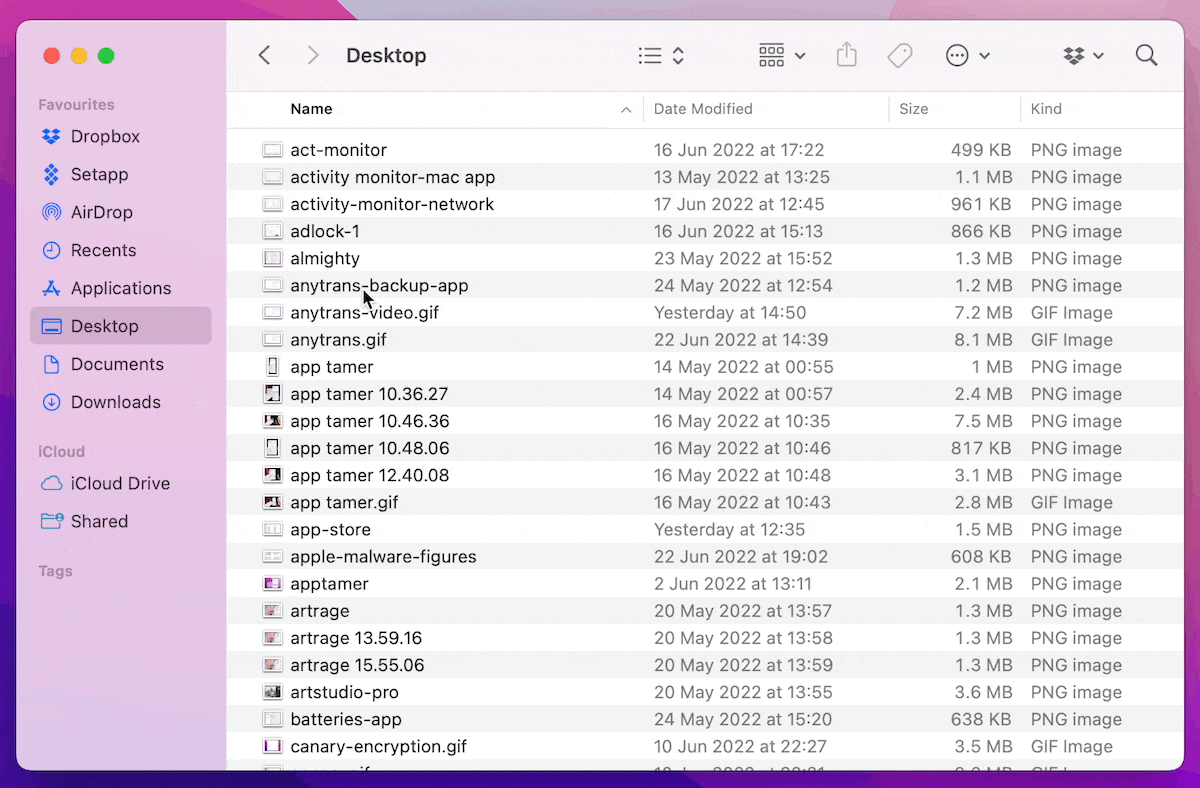Viewport: 1200px width, 788px height.
Task: Open iCloud Drive in the sidebar
Action: point(120,483)
